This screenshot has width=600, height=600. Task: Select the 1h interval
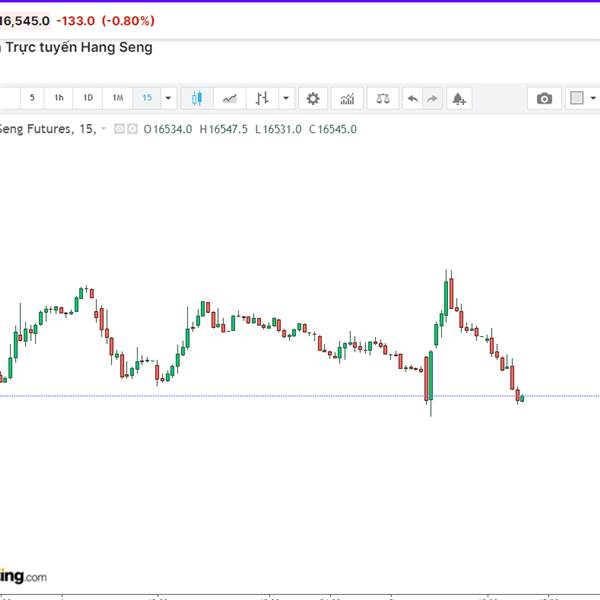click(59, 98)
